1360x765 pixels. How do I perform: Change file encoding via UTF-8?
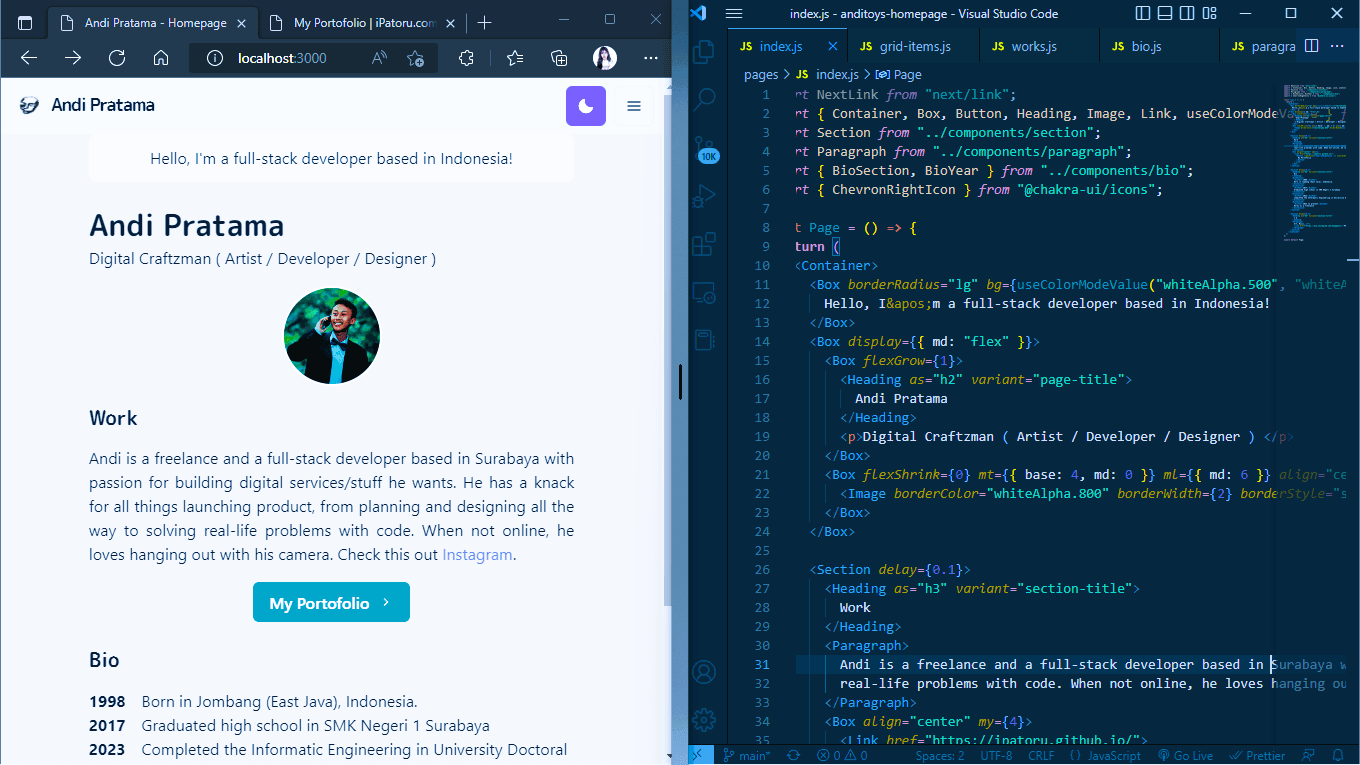click(x=996, y=755)
